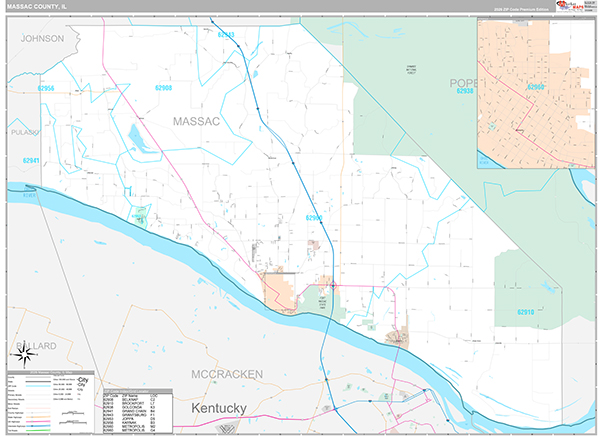Viewport: 600px width, 436px height.
Task: Click ZIP code label 62943 near top
Action: click(x=226, y=35)
